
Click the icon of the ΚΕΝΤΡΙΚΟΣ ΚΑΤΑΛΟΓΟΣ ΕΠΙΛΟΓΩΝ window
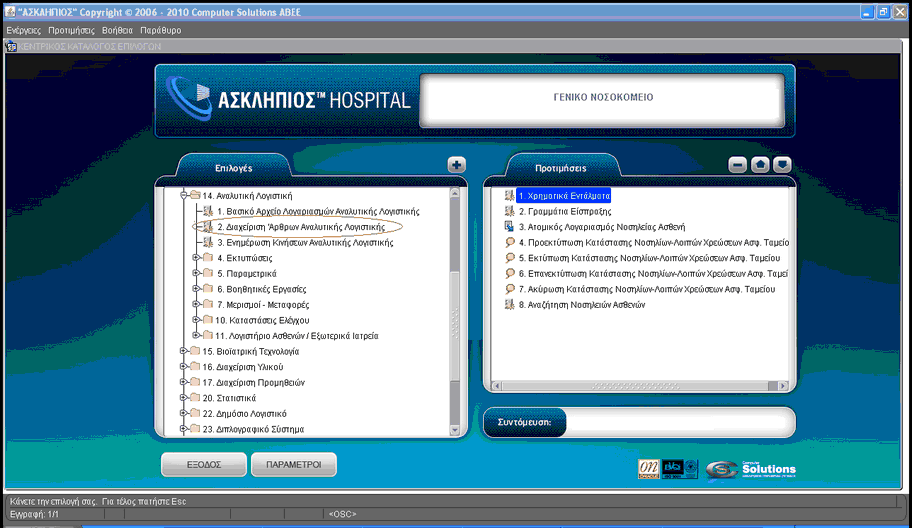[x=11, y=47]
